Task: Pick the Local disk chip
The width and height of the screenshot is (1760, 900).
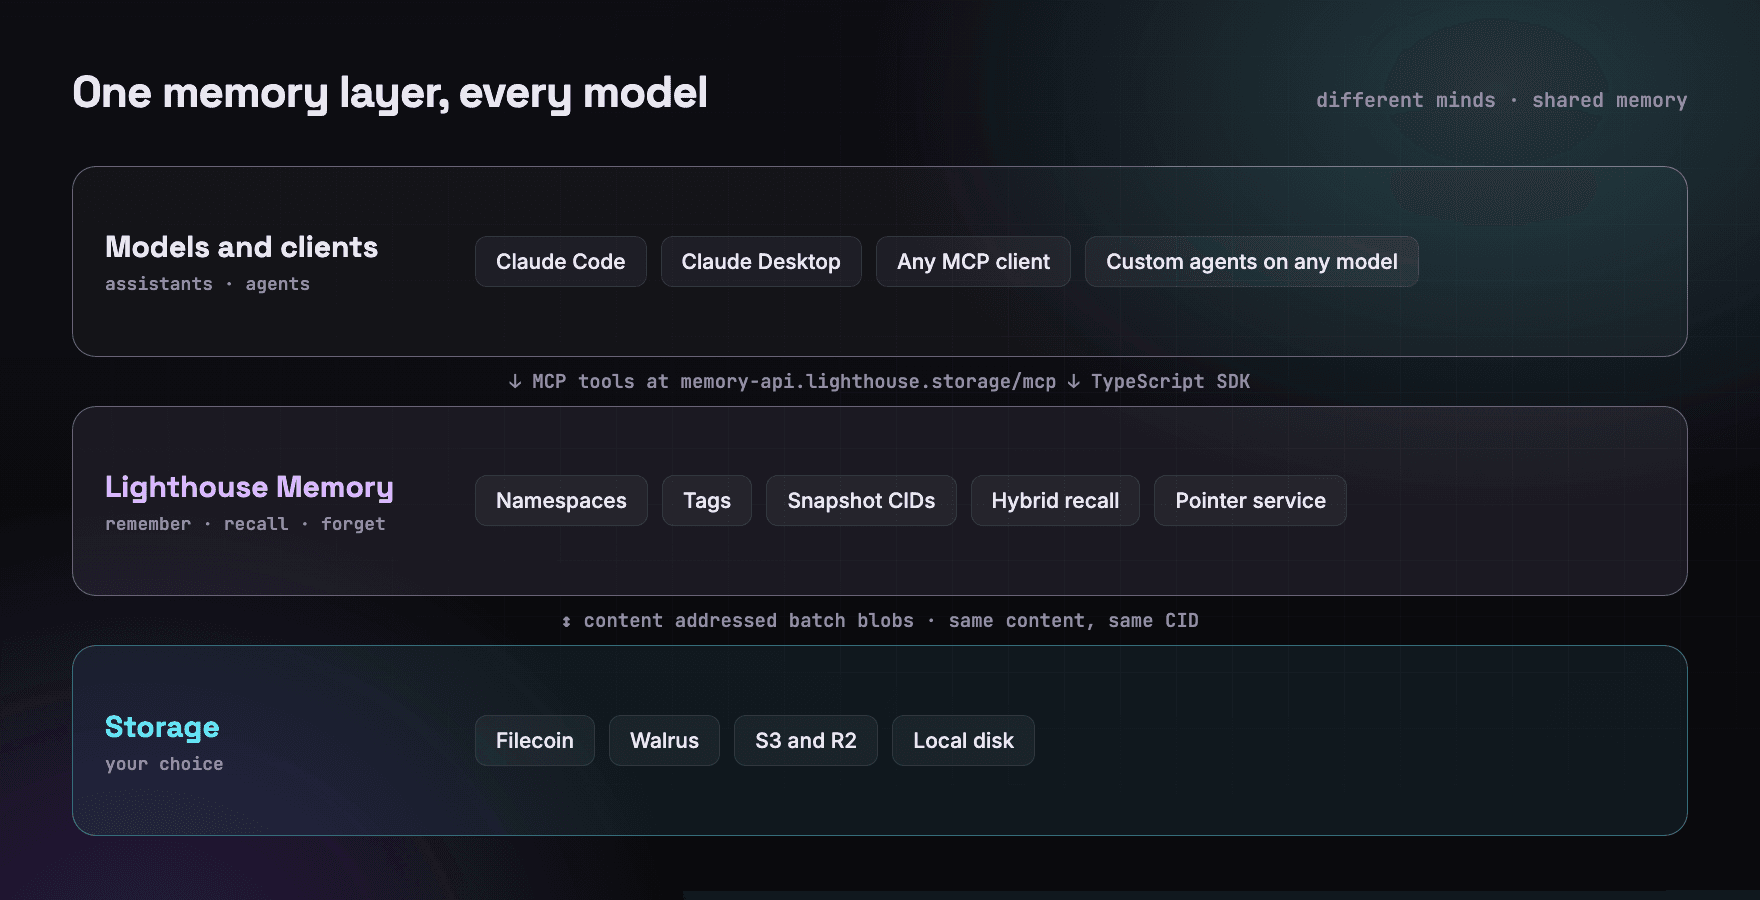Action: click(x=963, y=741)
